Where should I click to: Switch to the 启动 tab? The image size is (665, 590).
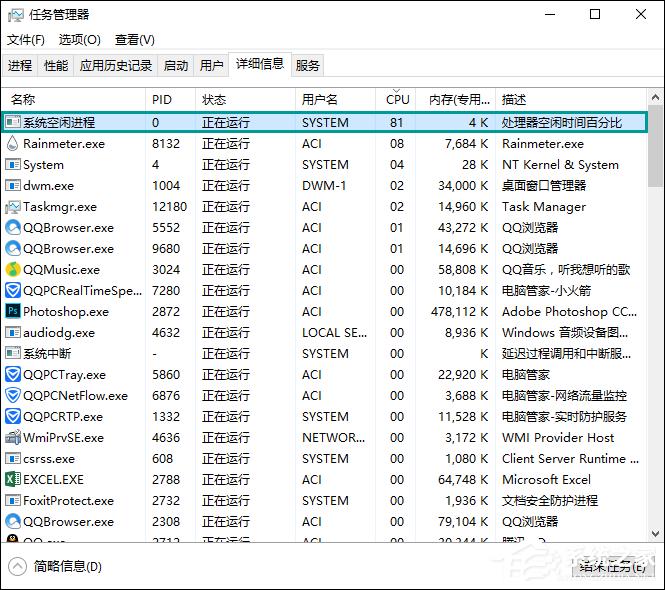click(176, 66)
